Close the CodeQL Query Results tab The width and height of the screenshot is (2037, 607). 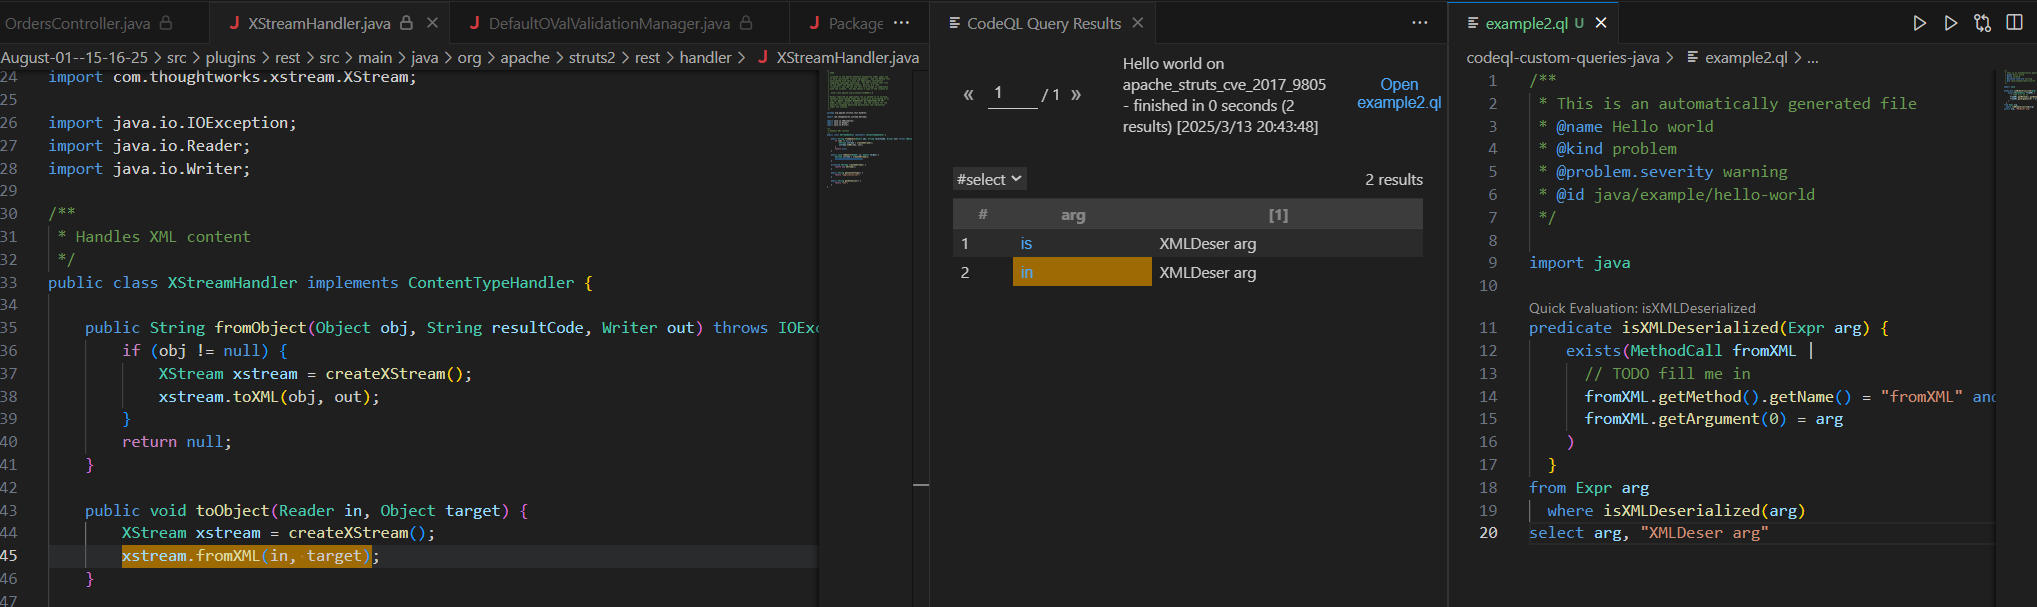[x=1137, y=23]
